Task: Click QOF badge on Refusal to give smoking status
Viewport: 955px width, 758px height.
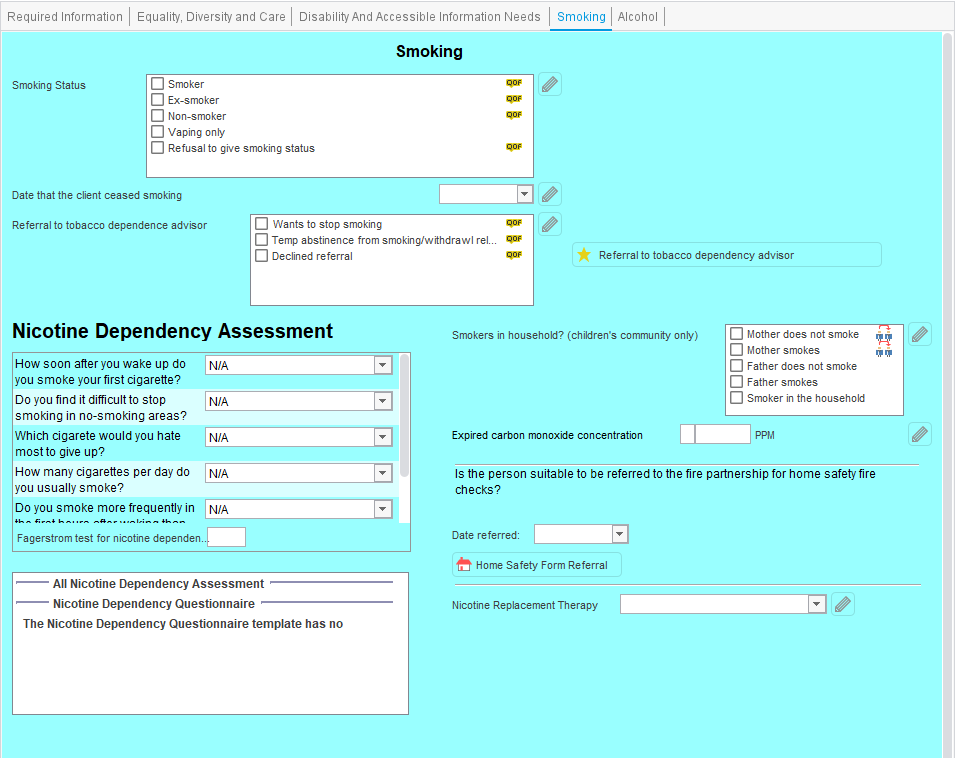Action: click(x=514, y=147)
